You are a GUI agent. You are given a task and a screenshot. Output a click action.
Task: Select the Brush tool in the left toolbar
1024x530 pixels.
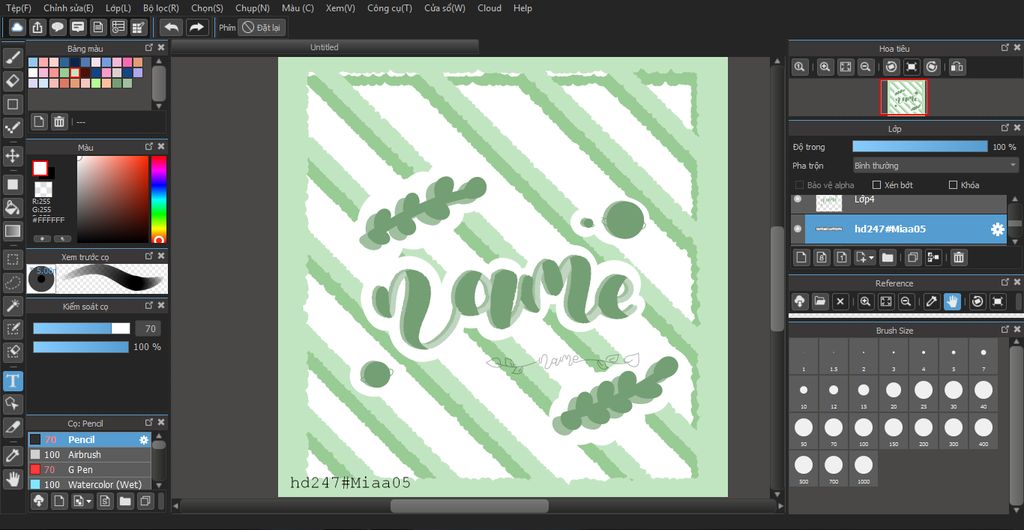coord(12,58)
